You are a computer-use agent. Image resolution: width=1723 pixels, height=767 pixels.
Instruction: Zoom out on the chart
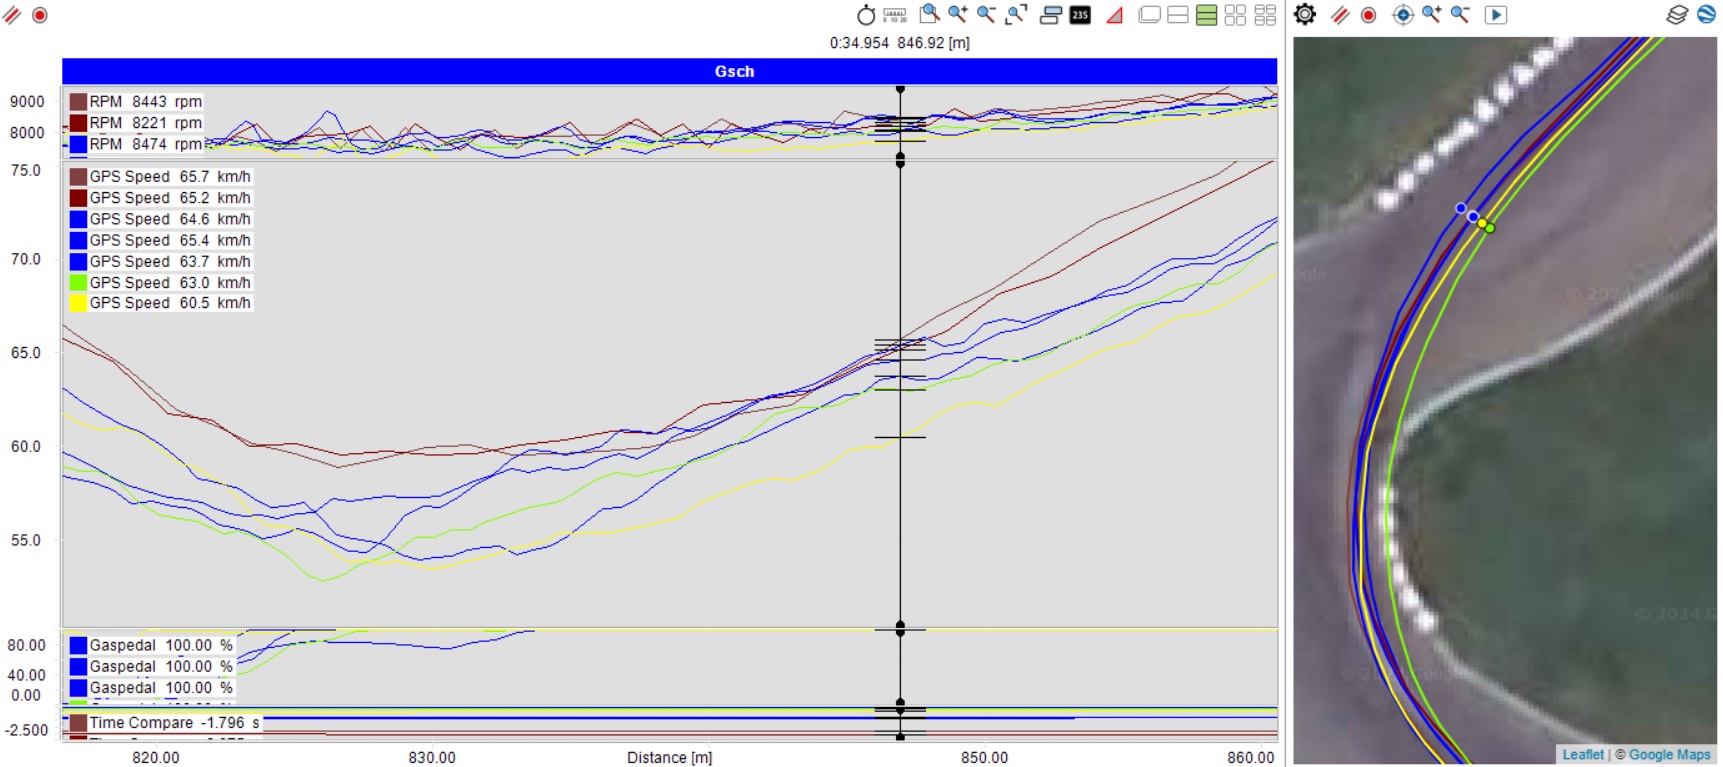[x=986, y=14]
